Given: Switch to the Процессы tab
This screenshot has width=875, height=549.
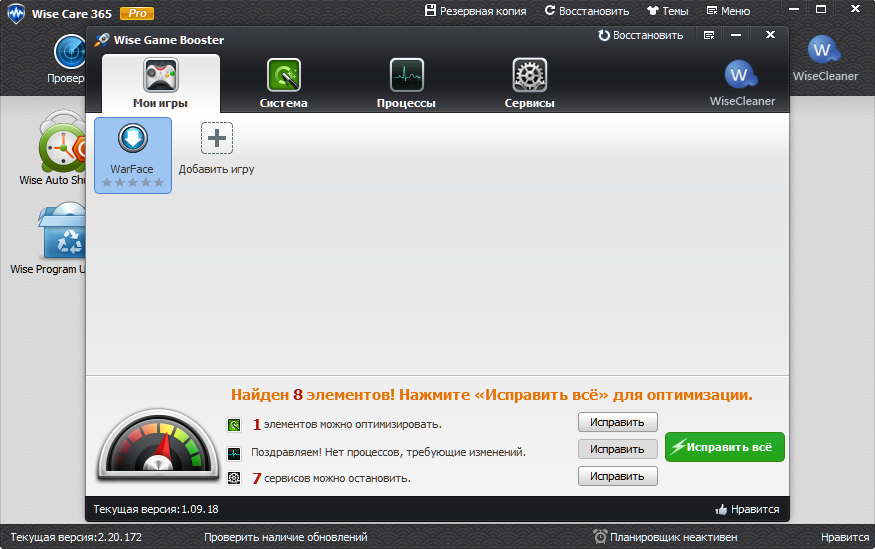Looking at the screenshot, I should pos(406,83).
